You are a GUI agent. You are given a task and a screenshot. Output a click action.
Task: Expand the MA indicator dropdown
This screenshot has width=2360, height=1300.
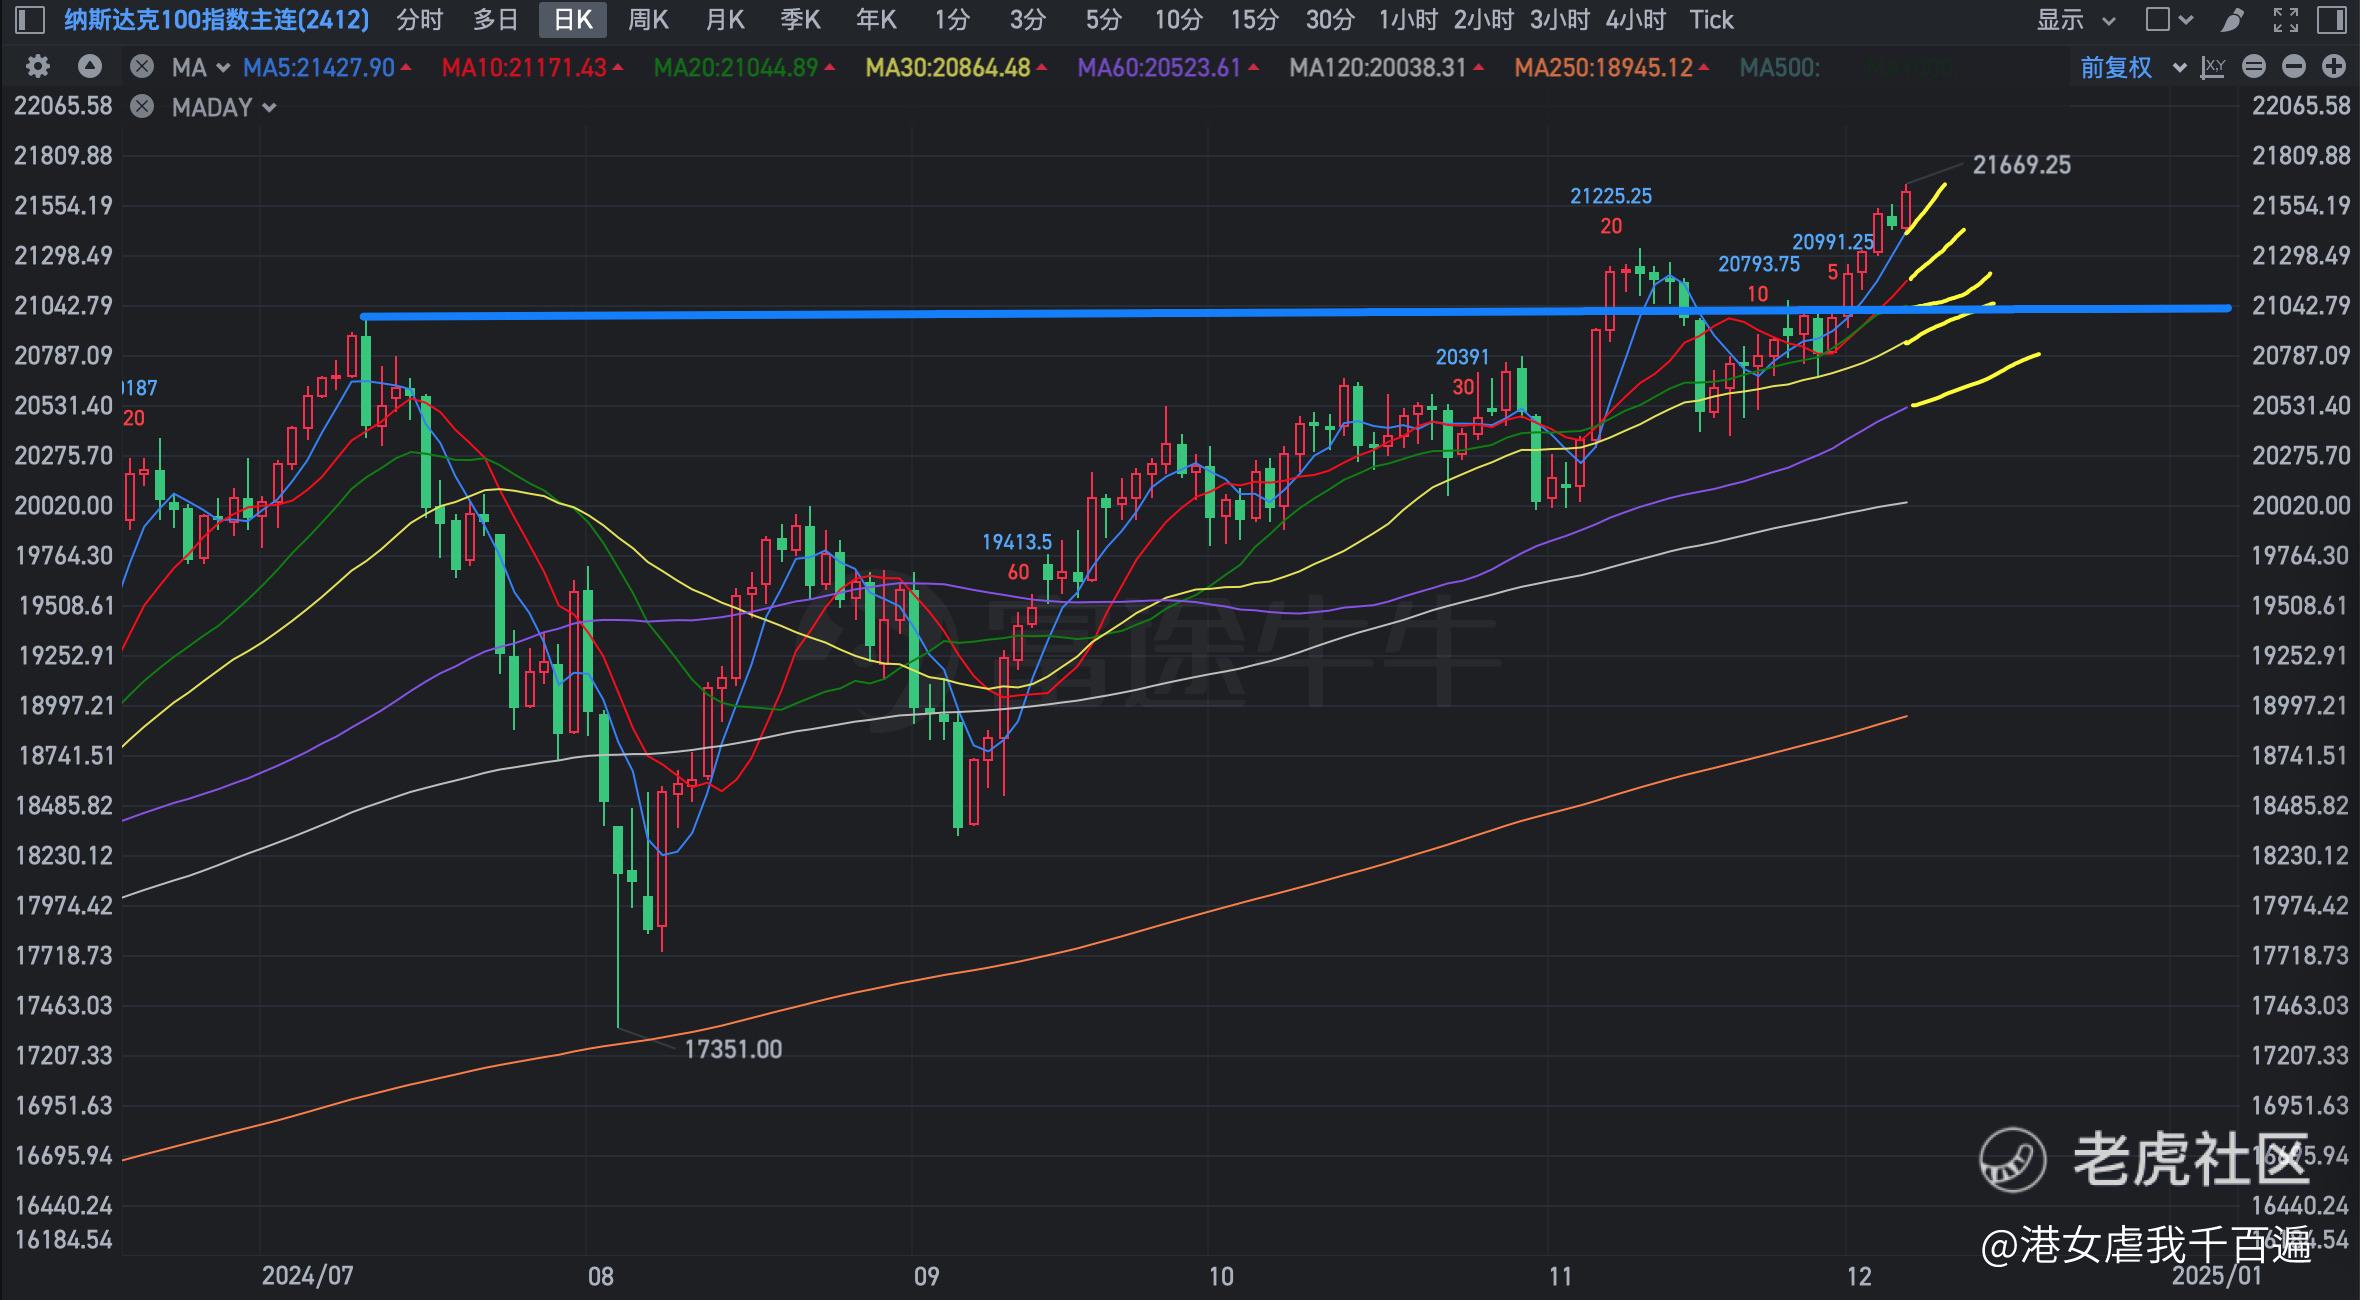coord(223,68)
